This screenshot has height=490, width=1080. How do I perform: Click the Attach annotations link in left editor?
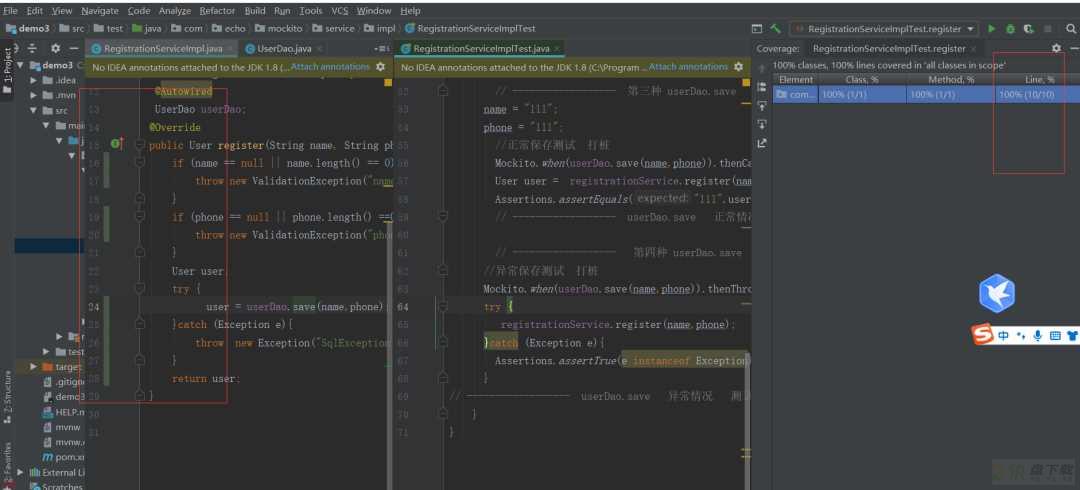[331, 67]
